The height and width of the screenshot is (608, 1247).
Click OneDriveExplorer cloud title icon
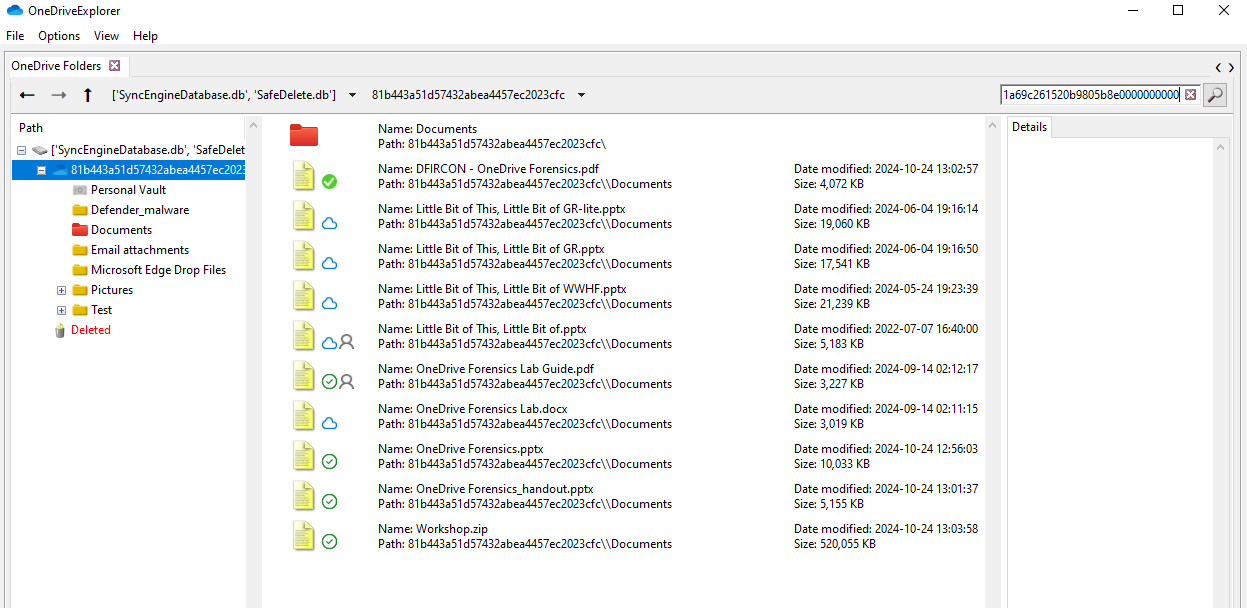(15, 10)
